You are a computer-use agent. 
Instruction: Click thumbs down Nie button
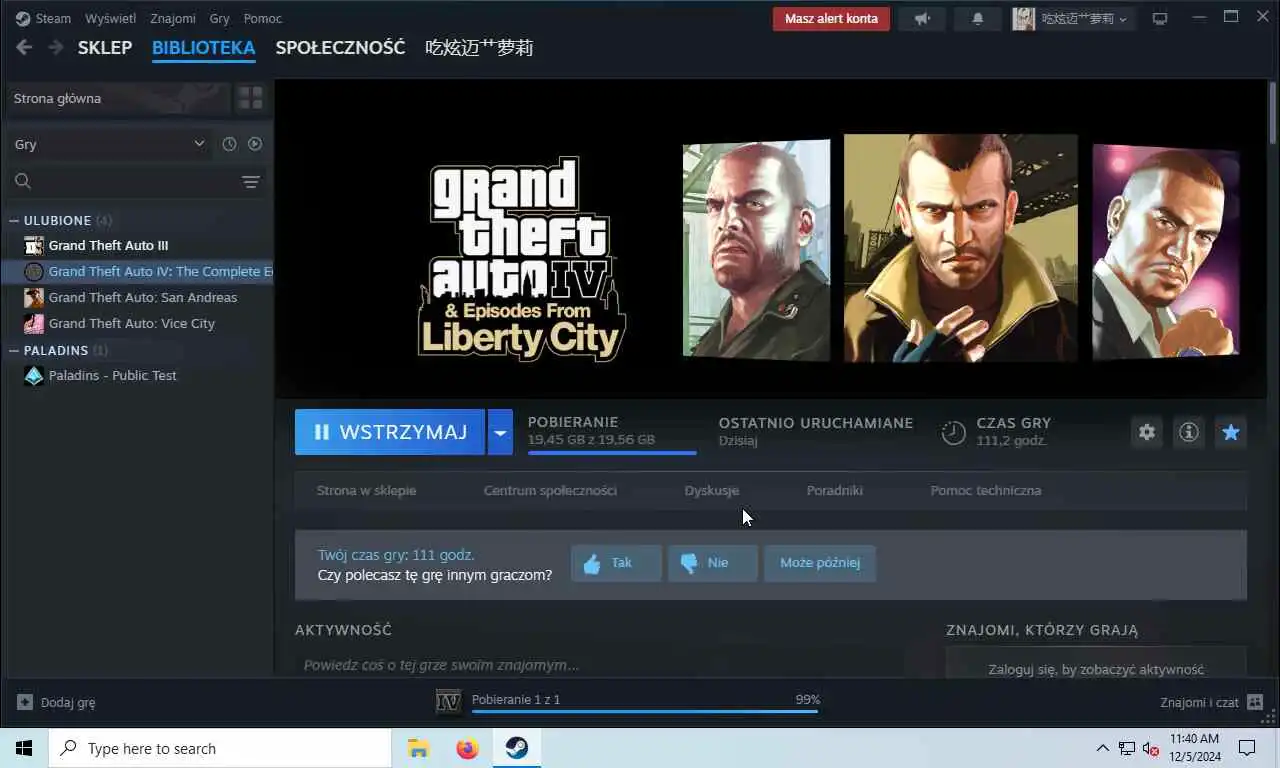pos(712,563)
